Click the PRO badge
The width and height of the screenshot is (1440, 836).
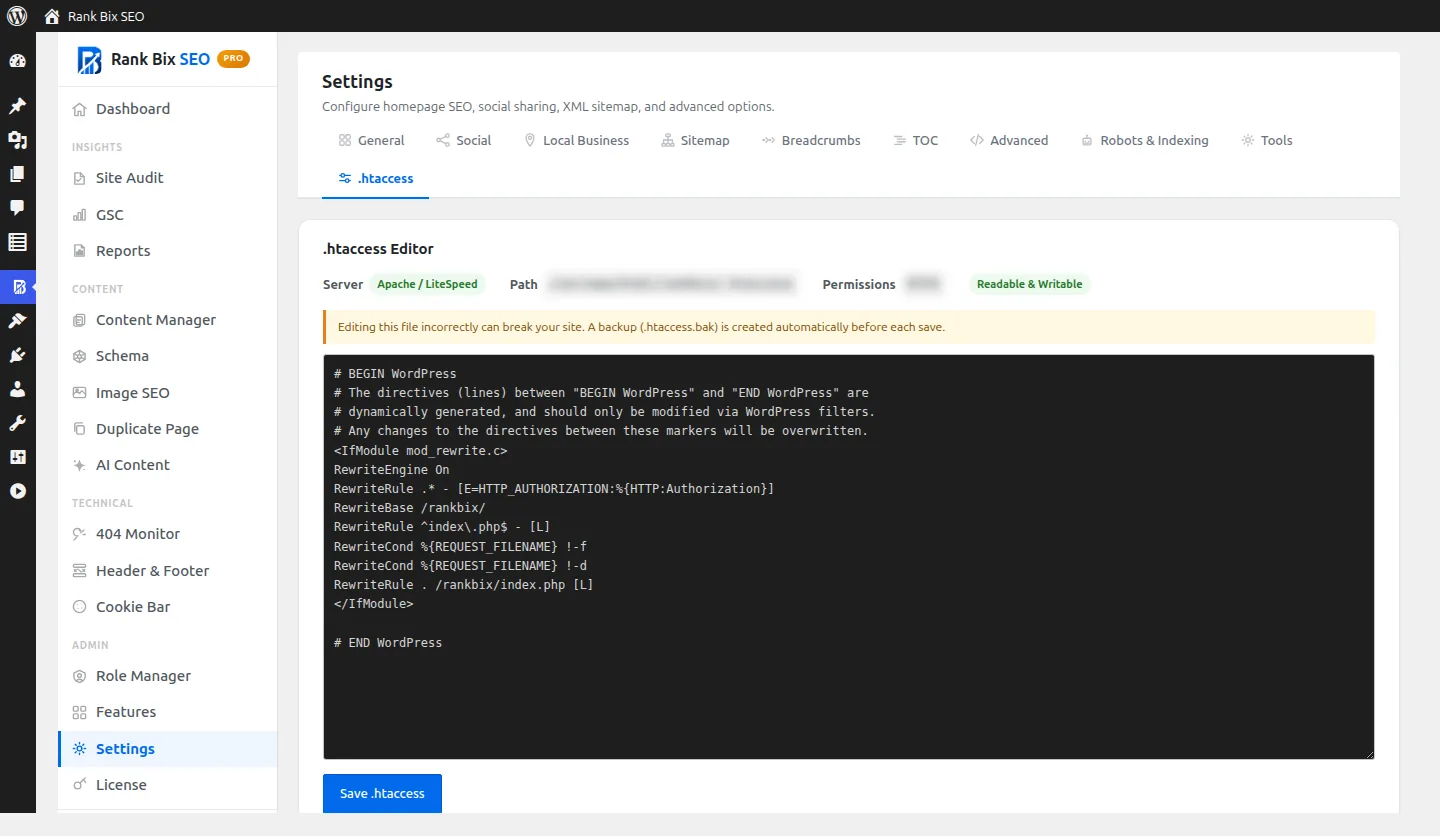click(x=233, y=59)
